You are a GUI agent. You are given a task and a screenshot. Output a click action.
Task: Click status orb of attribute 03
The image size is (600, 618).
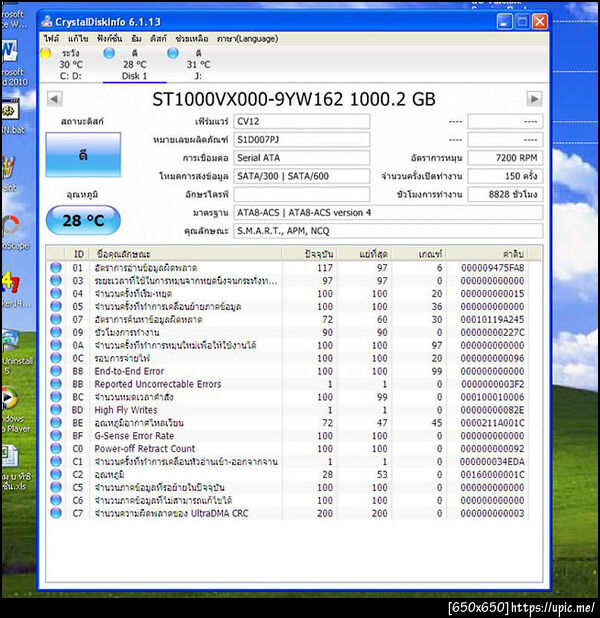[x=56, y=281]
